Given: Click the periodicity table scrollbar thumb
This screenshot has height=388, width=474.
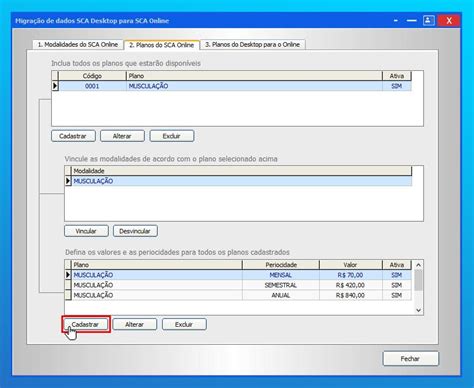Looking at the screenshot, I should coord(418,280).
